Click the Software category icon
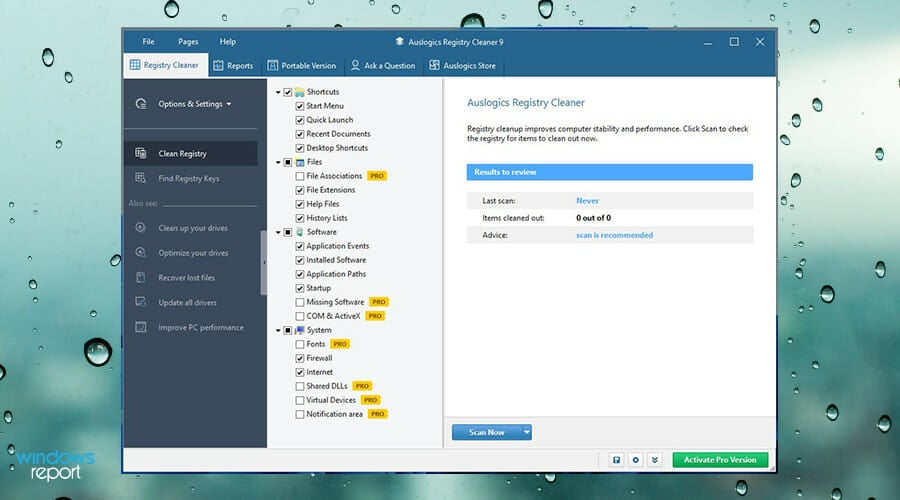The height and width of the screenshot is (500, 900). (300, 232)
